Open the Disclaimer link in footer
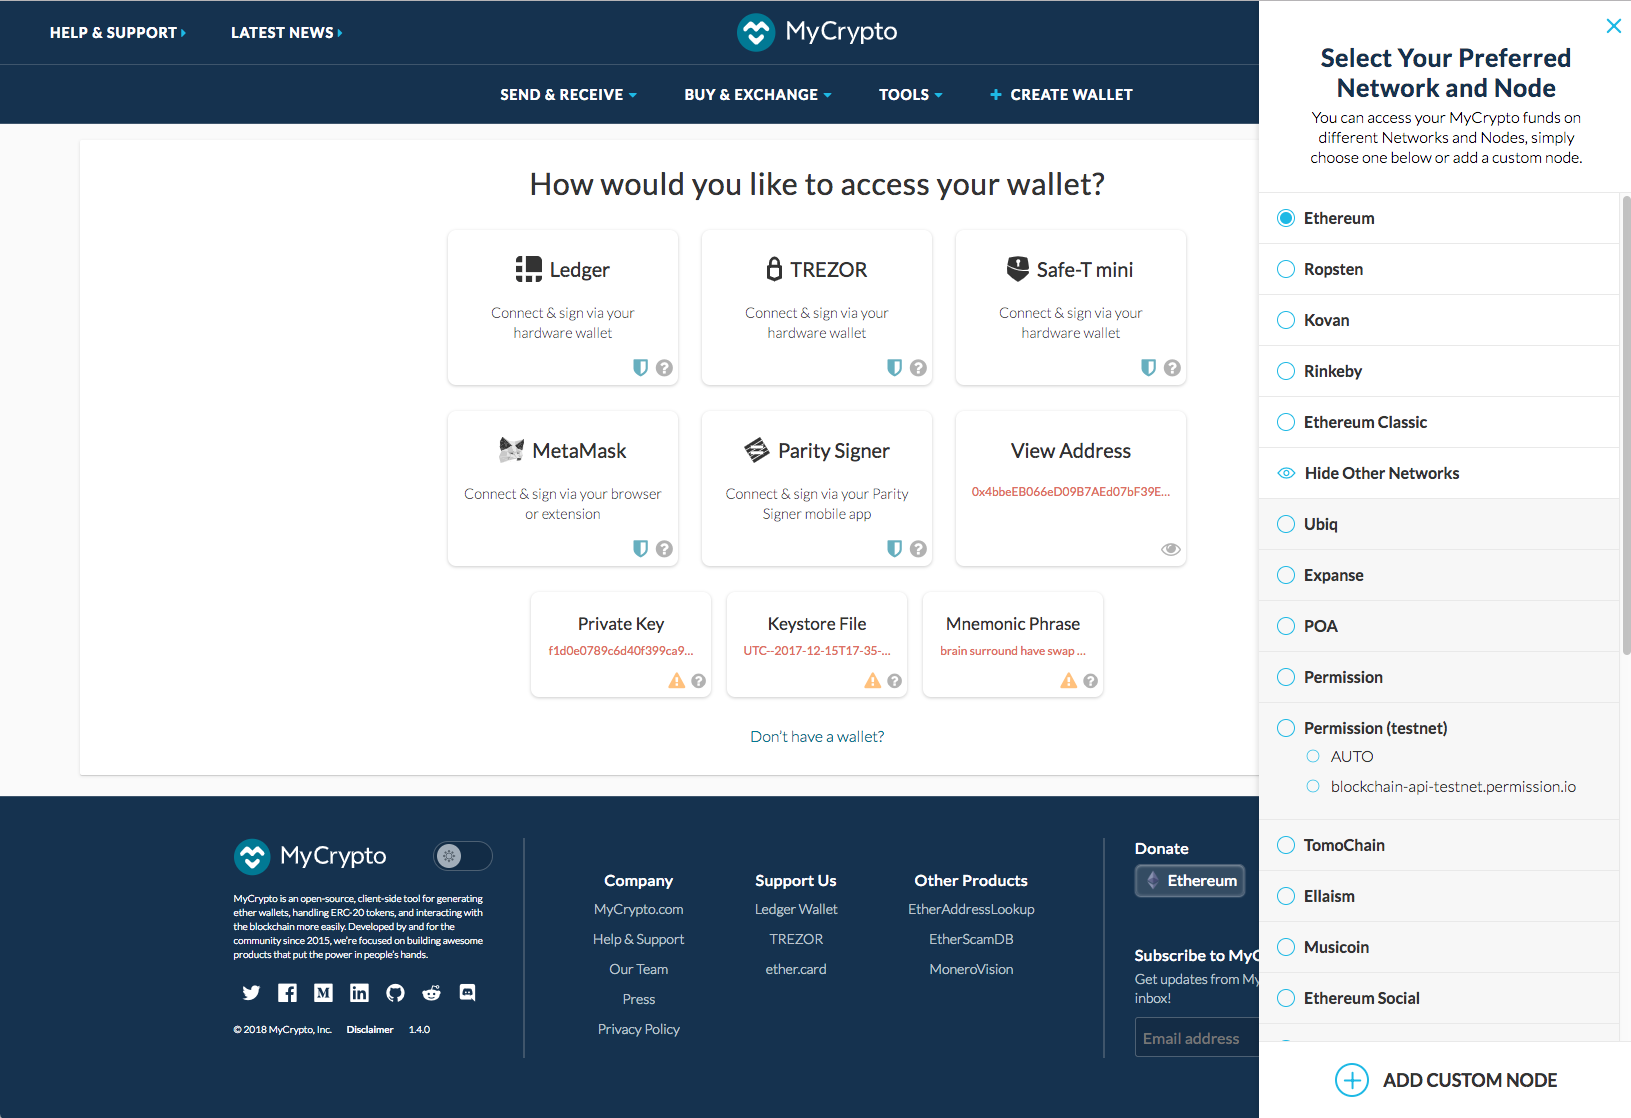1631x1118 pixels. point(370,1029)
